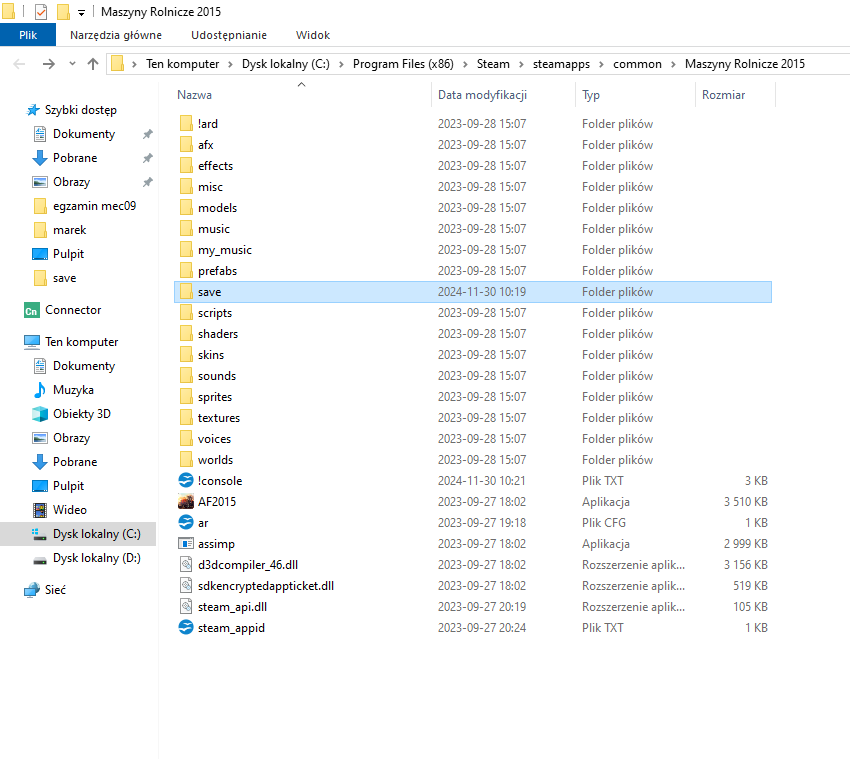The image size is (850, 759).
Task: Select Connector in navigation pane
Action: point(73,310)
